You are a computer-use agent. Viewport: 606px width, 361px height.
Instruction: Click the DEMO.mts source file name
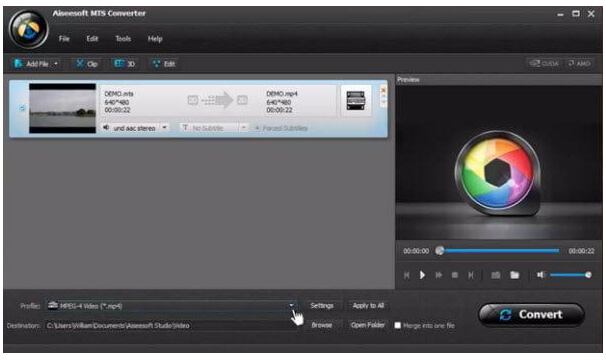tap(119, 94)
